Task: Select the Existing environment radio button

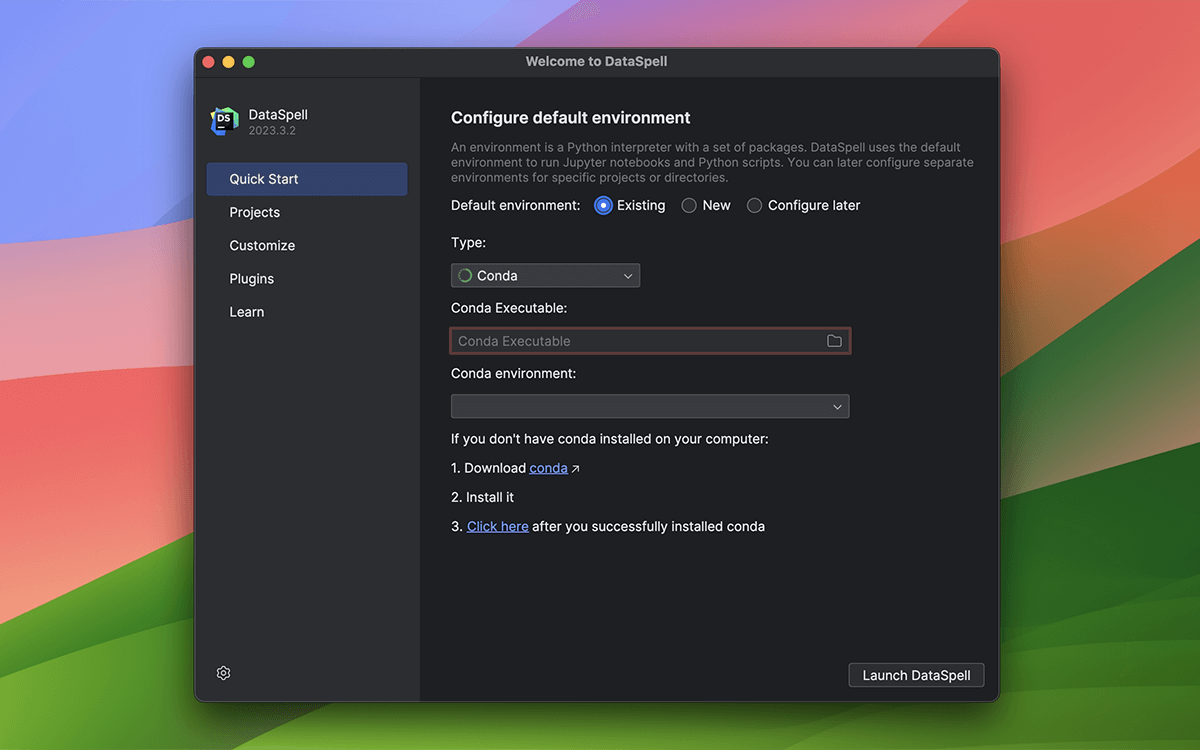Action: point(603,205)
